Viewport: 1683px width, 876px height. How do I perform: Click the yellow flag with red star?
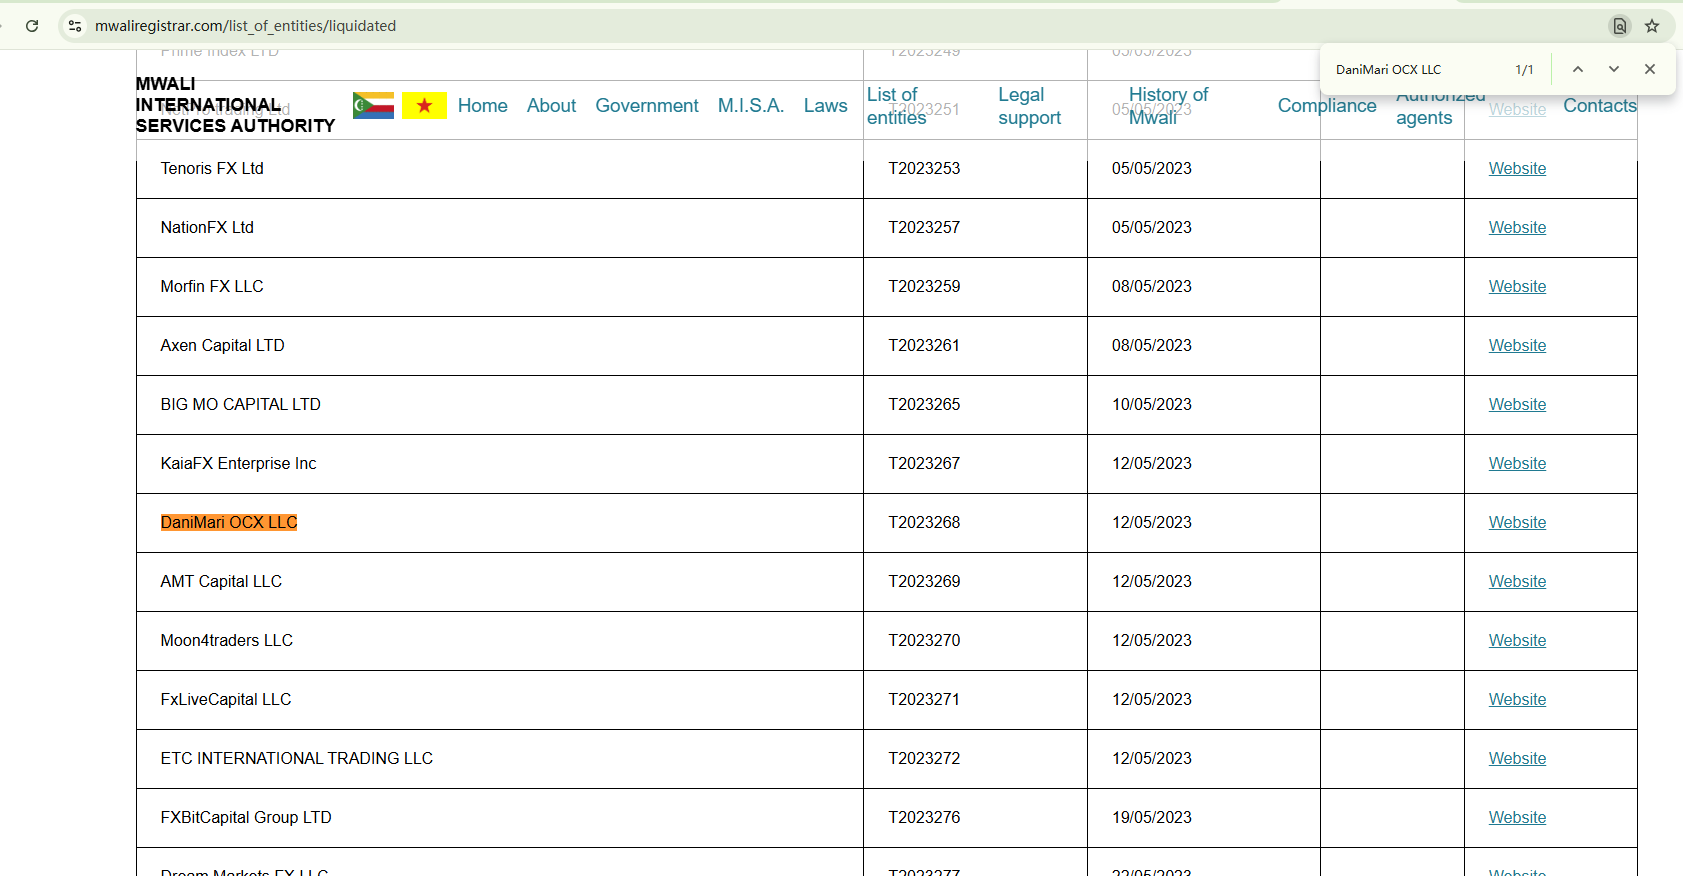tap(424, 105)
